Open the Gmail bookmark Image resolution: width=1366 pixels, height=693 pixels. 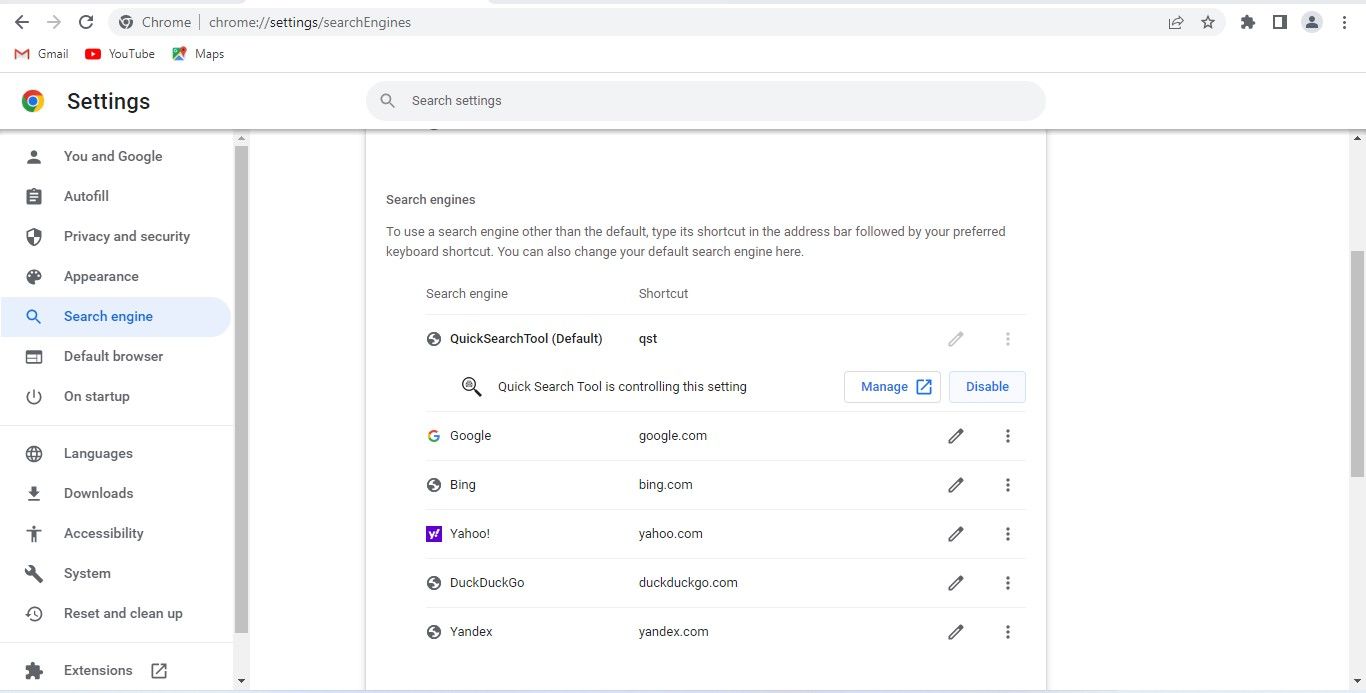coord(42,54)
